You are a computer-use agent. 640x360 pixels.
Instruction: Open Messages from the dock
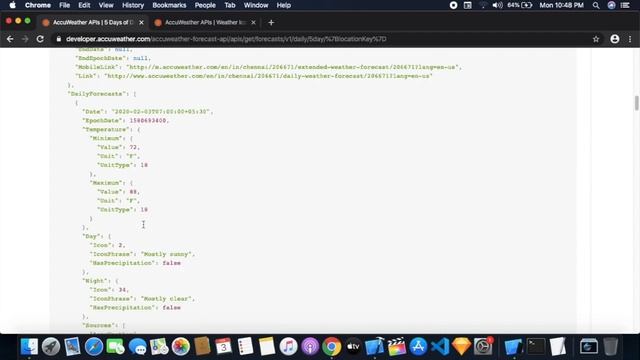point(137,347)
